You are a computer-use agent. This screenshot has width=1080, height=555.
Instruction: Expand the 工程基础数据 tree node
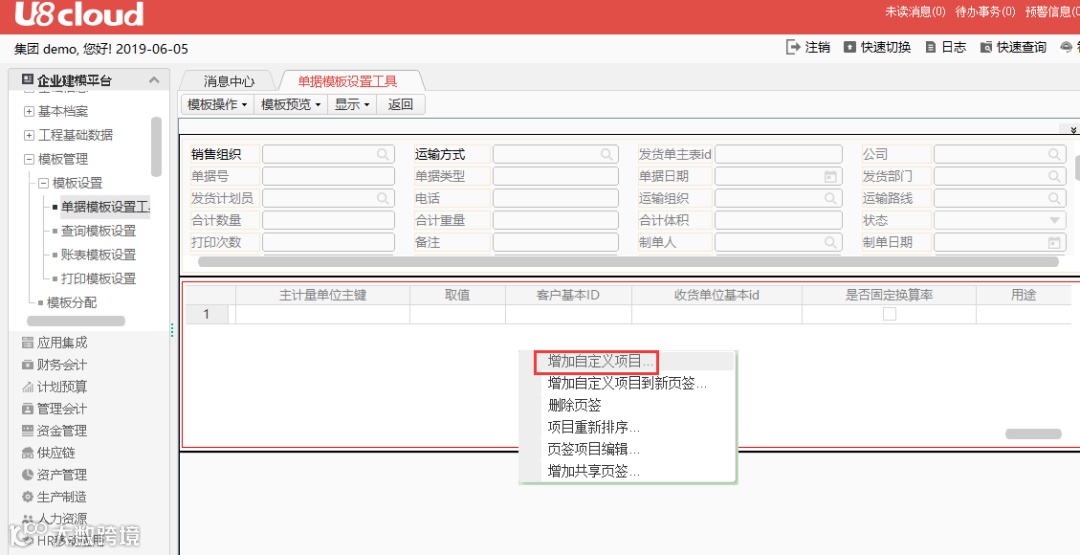click(29, 135)
